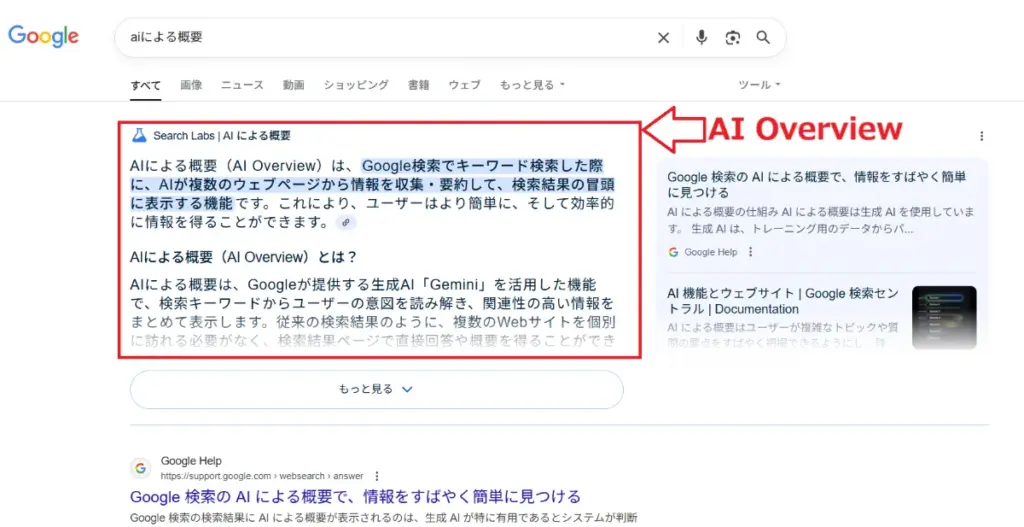Open AI overview three-dot options menu
The width and height of the screenshot is (1024, 527).
click(x=982, y=136)
